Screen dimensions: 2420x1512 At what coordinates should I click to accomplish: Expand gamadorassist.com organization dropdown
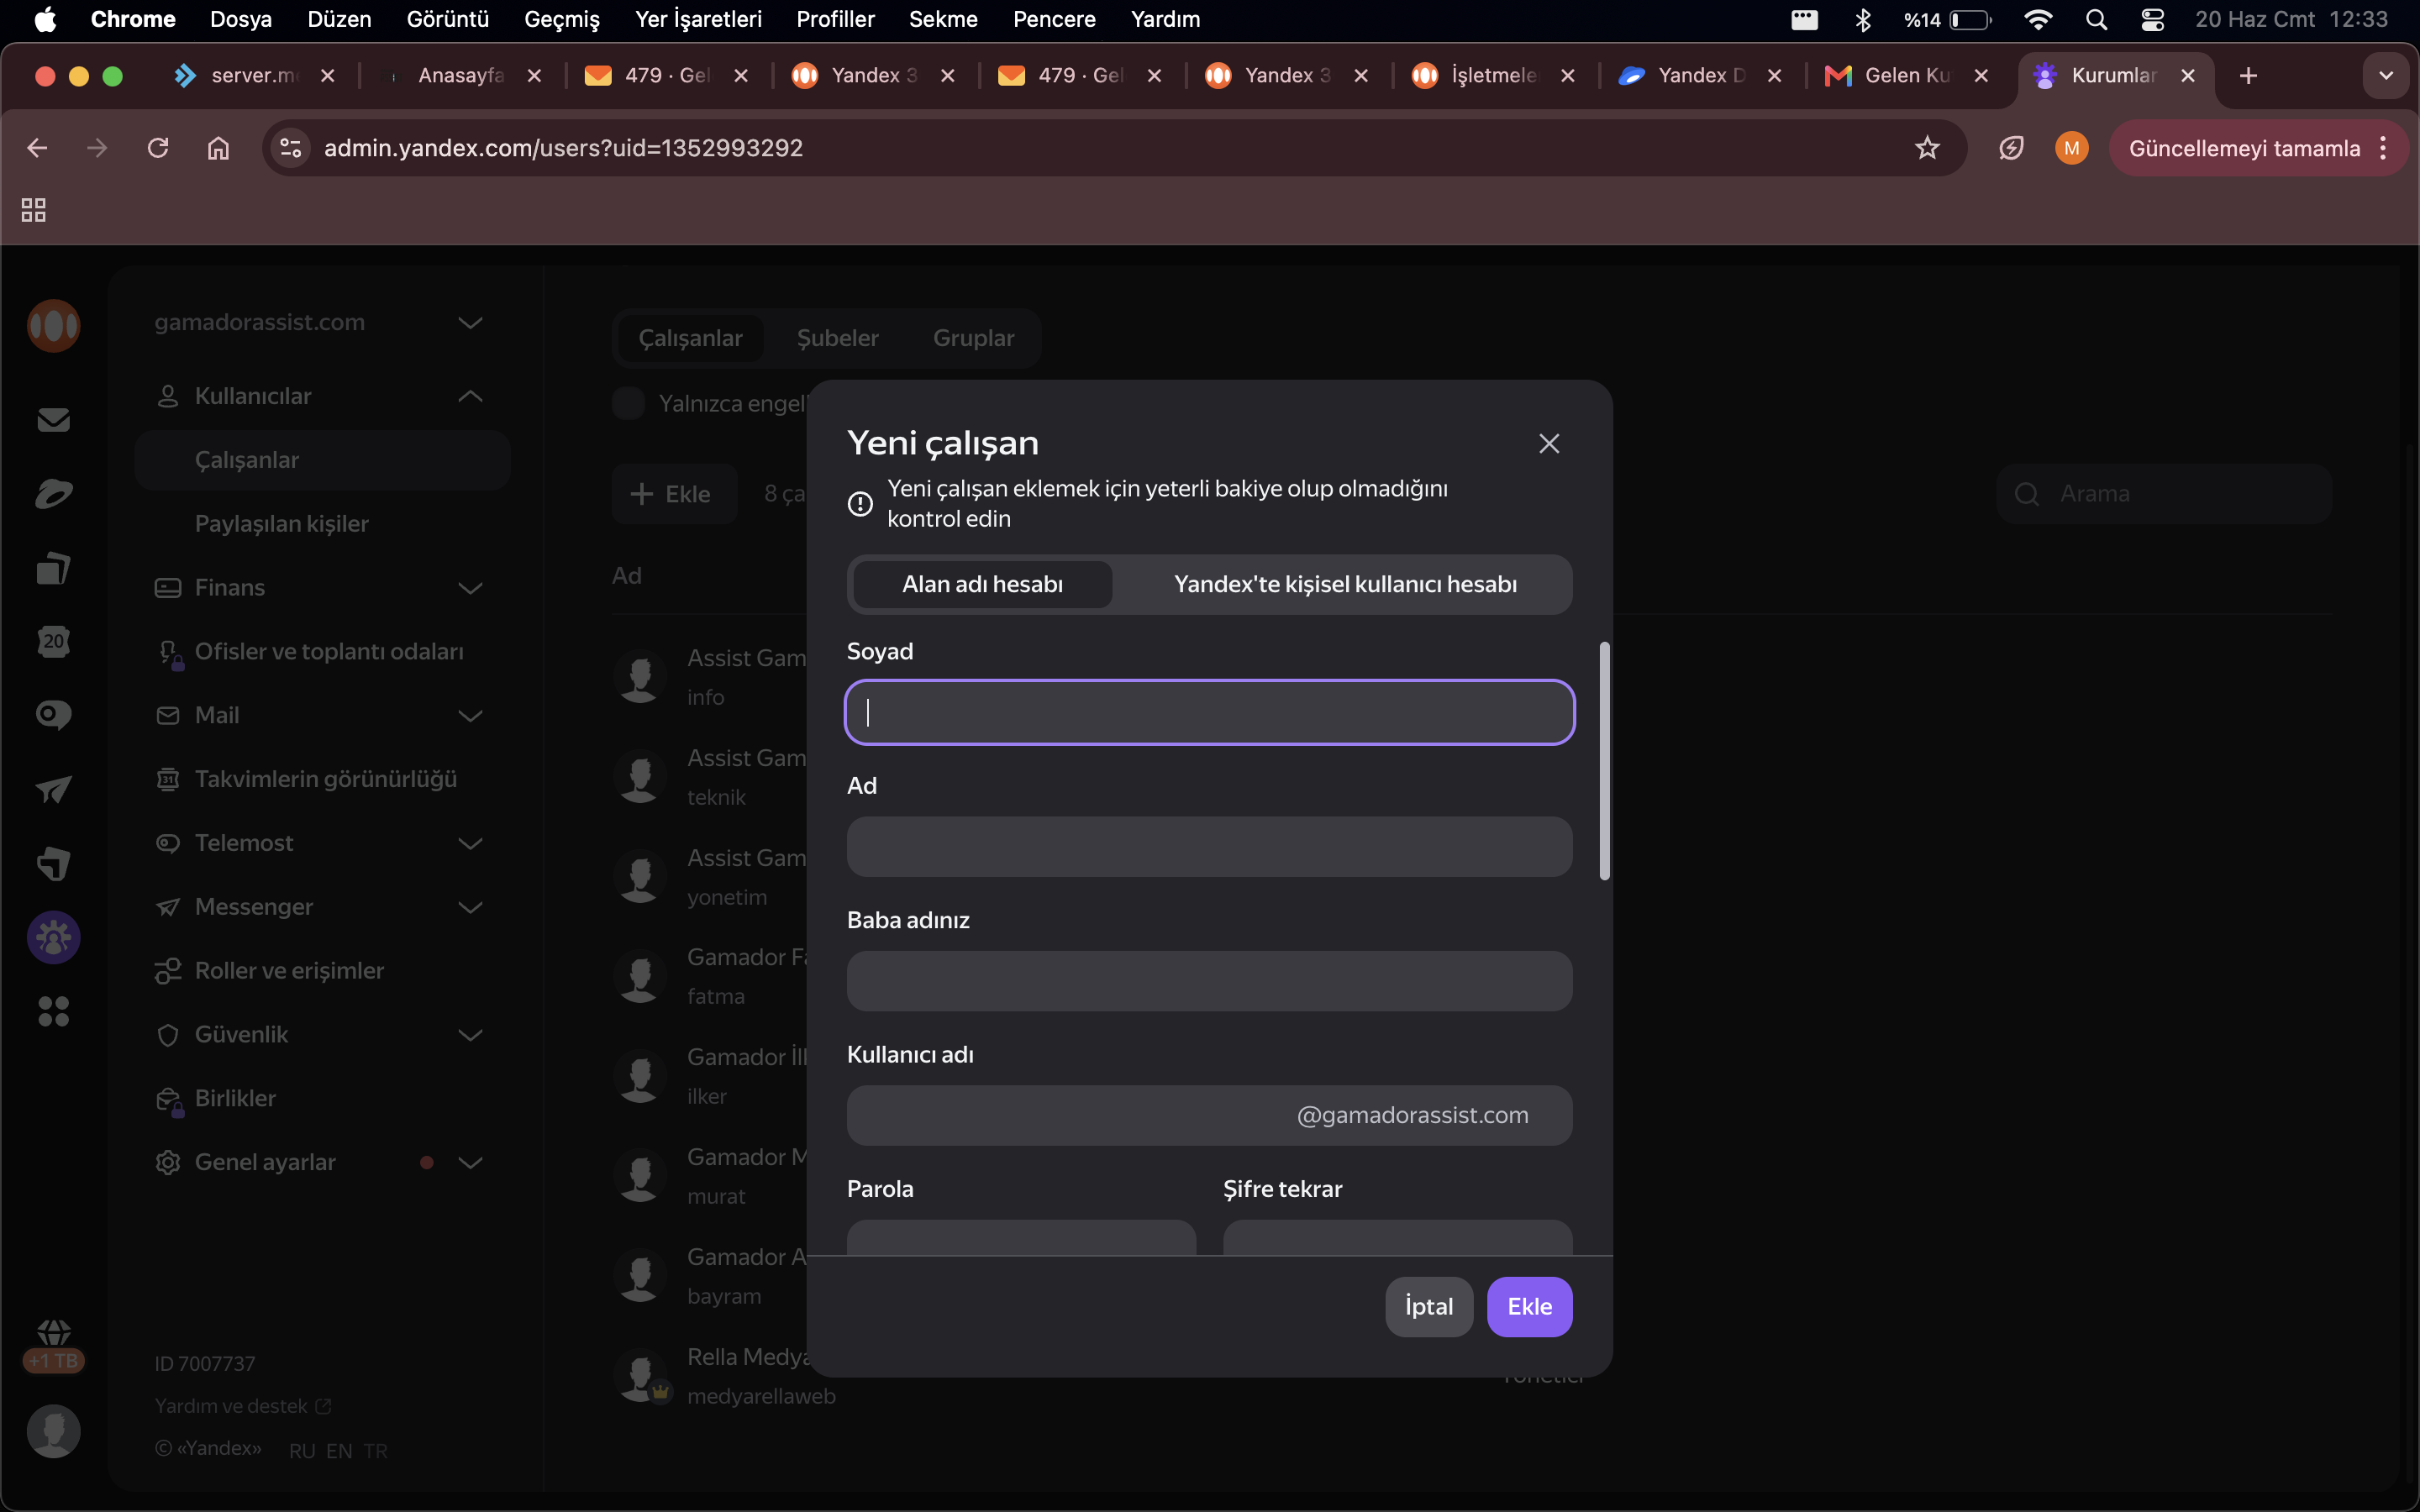[x=470, y=322]
